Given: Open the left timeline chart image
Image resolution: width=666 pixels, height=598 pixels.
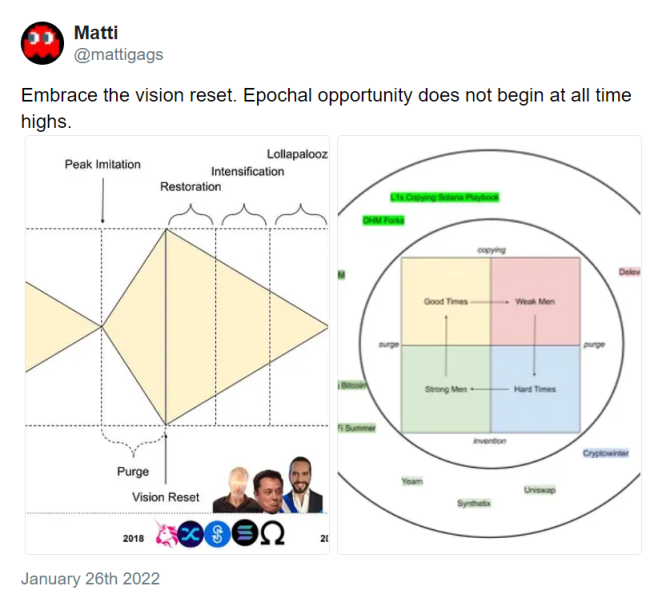Looking at the screenshot, I should [178, 344].
